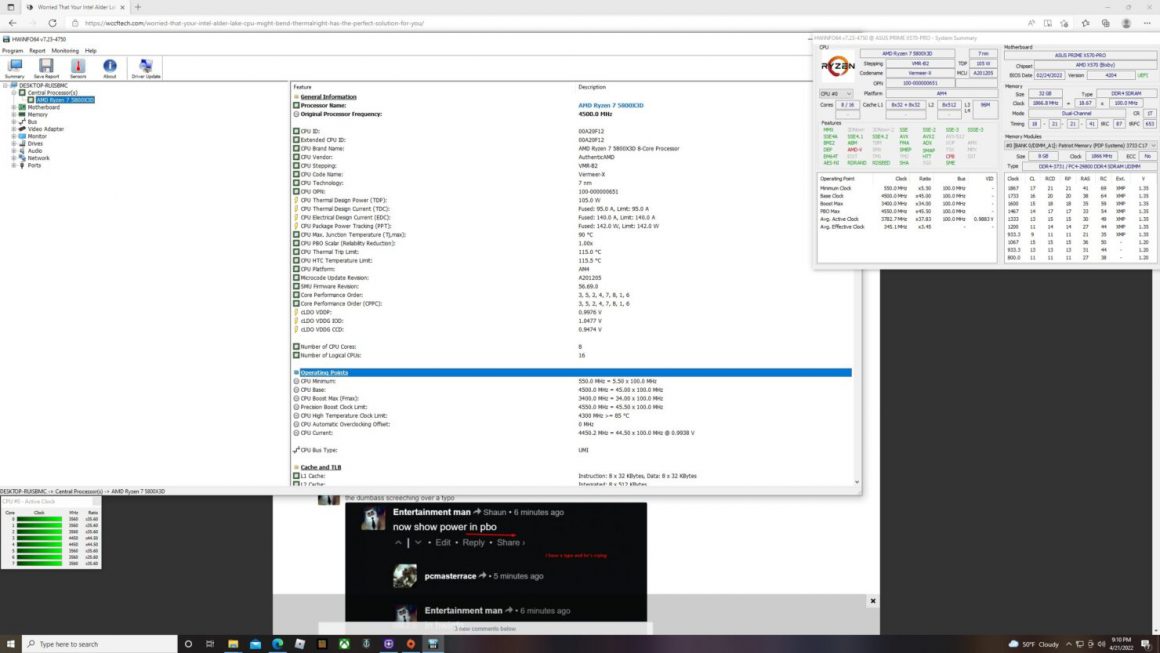Launch Firefox from the taskbar
1160x653 pixels.
point(410,643)
